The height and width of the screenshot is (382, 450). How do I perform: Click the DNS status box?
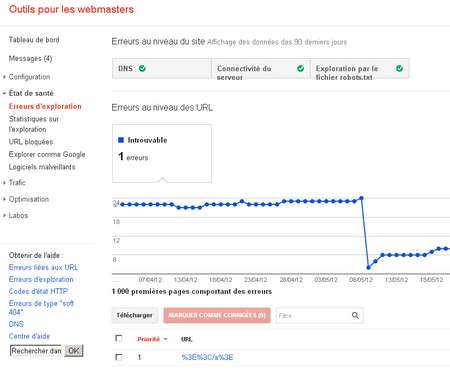162,68
